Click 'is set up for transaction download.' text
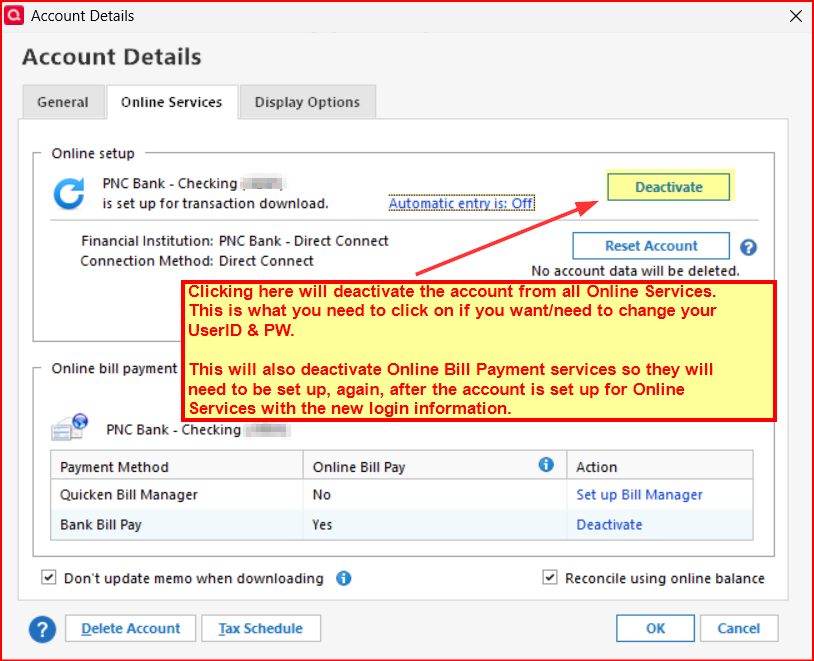The width and height of the screenshot is (814, 661). tap(215, 204)
